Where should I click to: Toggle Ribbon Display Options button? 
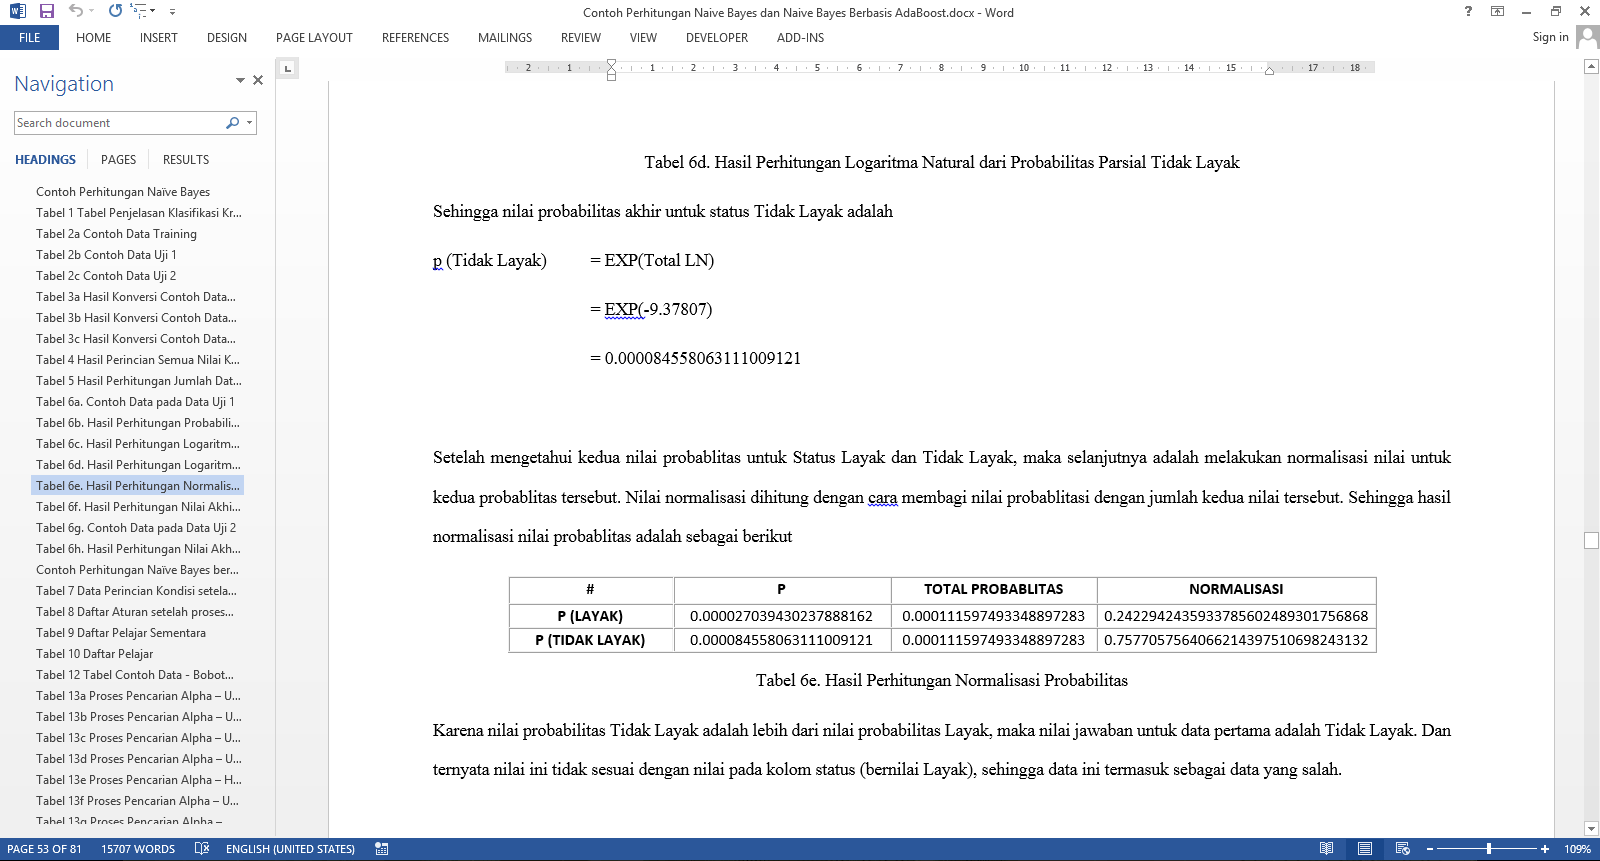tap(1497, 11)
